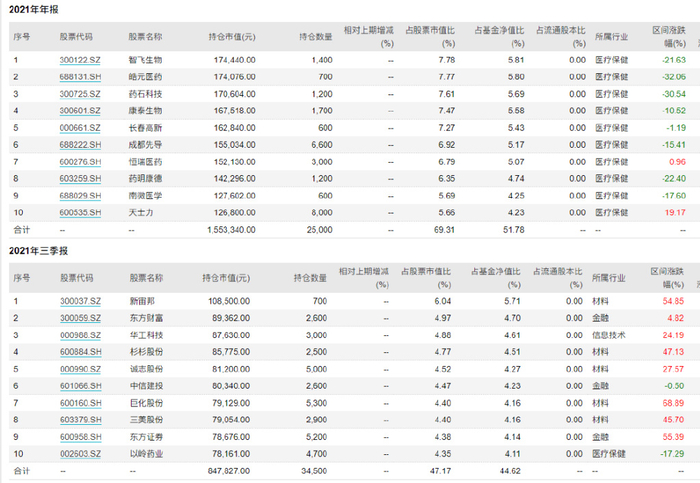The image size is (700, 483).
Task: Click stock name 南微医学
Action: tap(145, 196)
